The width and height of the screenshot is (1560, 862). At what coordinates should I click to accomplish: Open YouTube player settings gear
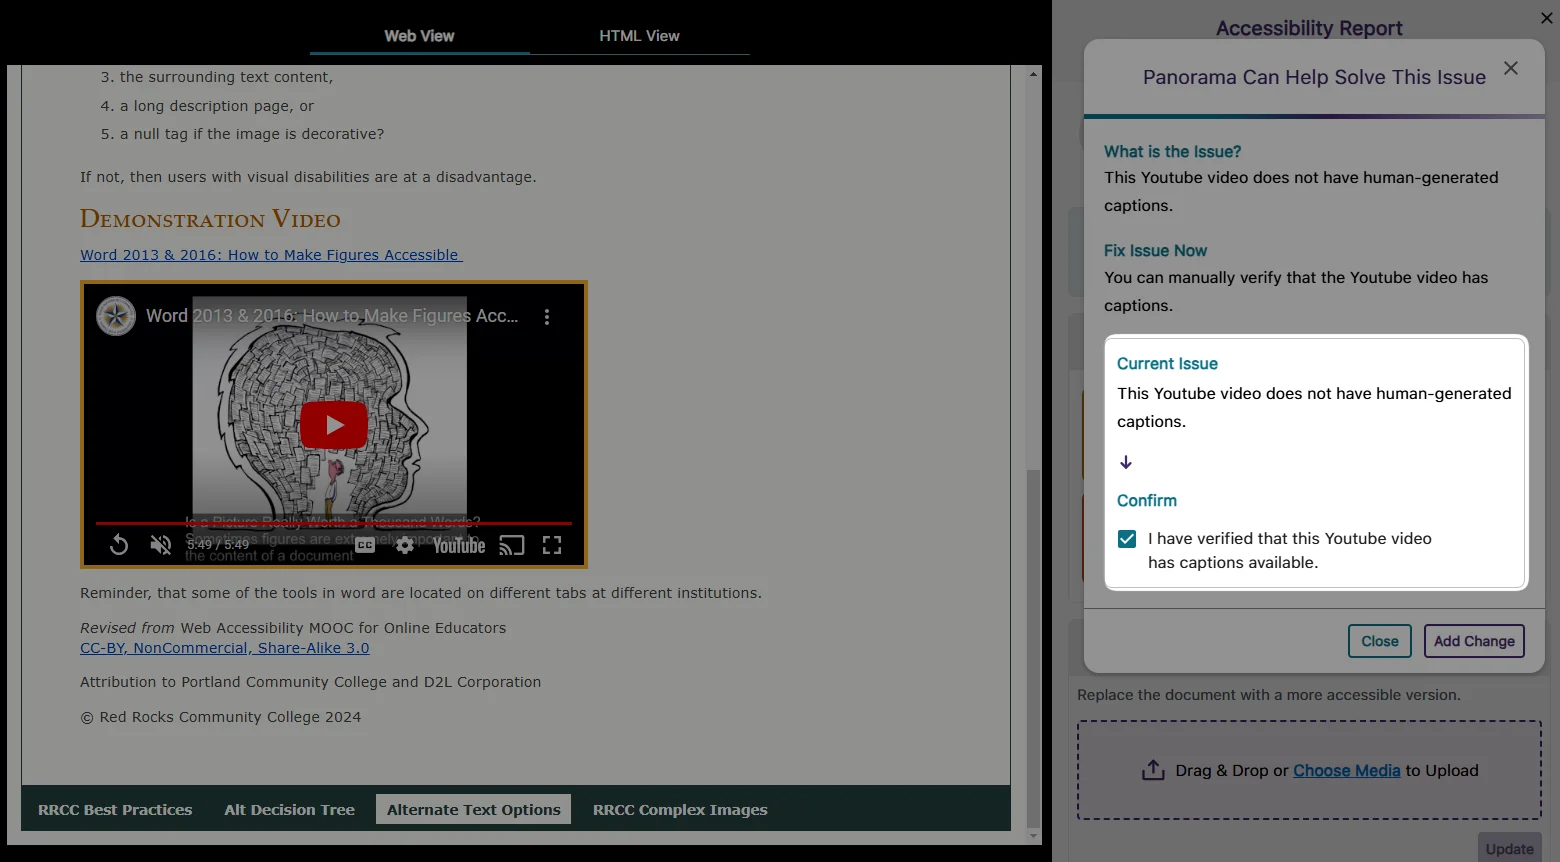click(405, 545)
